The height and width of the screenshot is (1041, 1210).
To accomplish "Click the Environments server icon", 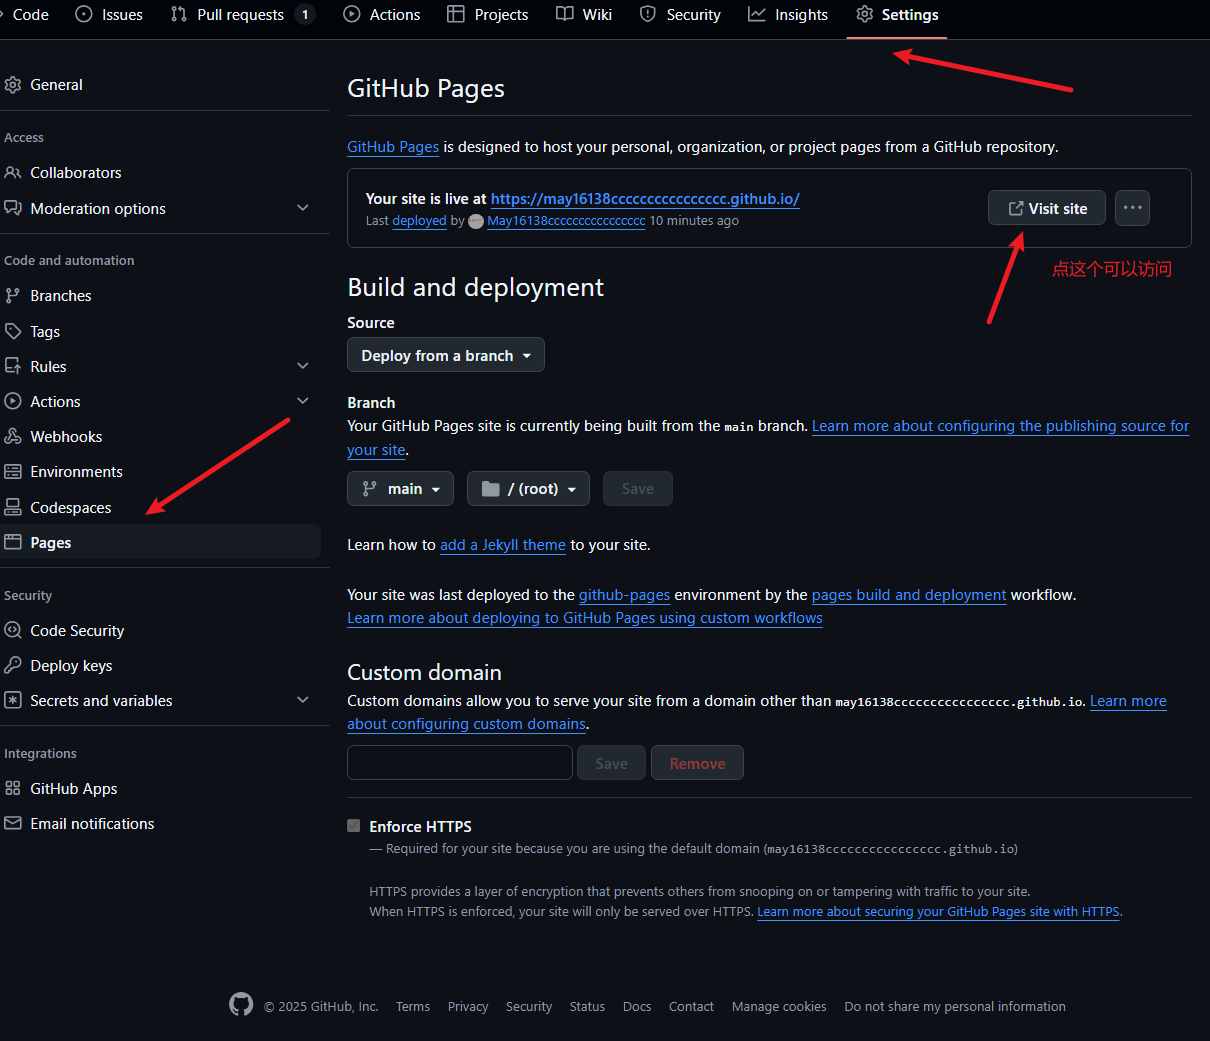I will point(13,471).
